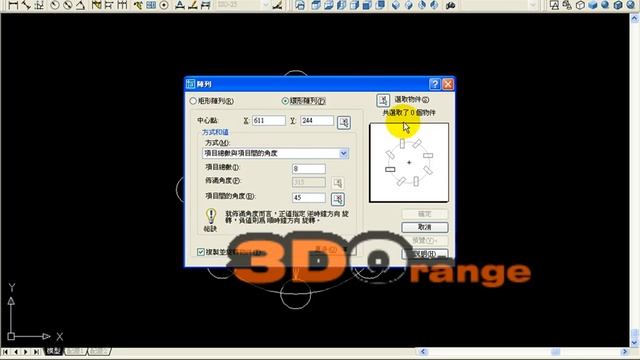This screenshot has width=640, height=360.
Task: Switch to SW Isometric view
Action: click(396, 5)
